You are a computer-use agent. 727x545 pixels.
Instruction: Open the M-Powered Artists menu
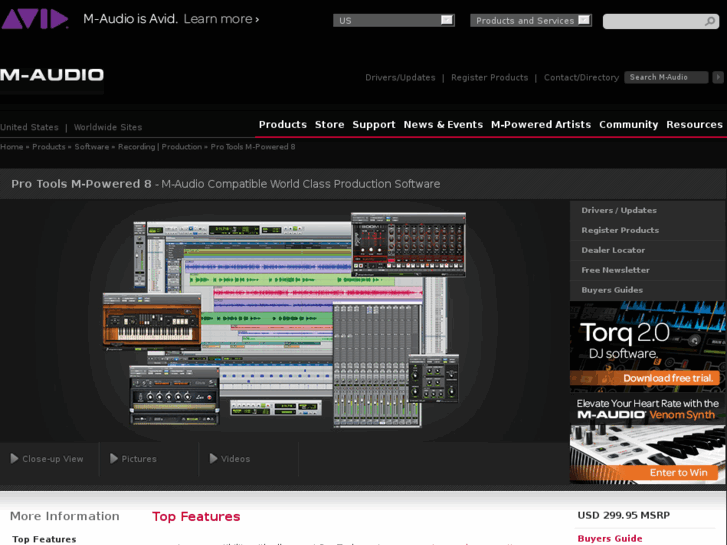pyautogui.click(x=541, y=125)
